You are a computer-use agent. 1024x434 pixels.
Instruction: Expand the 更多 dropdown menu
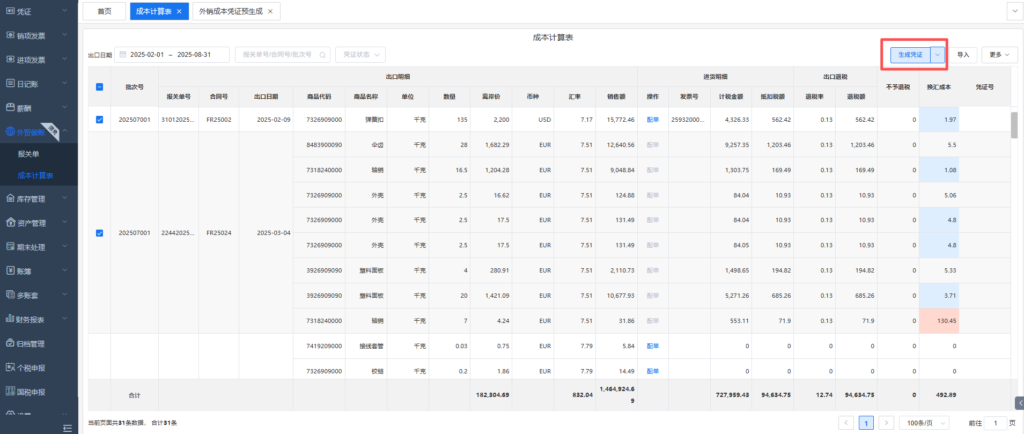[997, 55]
